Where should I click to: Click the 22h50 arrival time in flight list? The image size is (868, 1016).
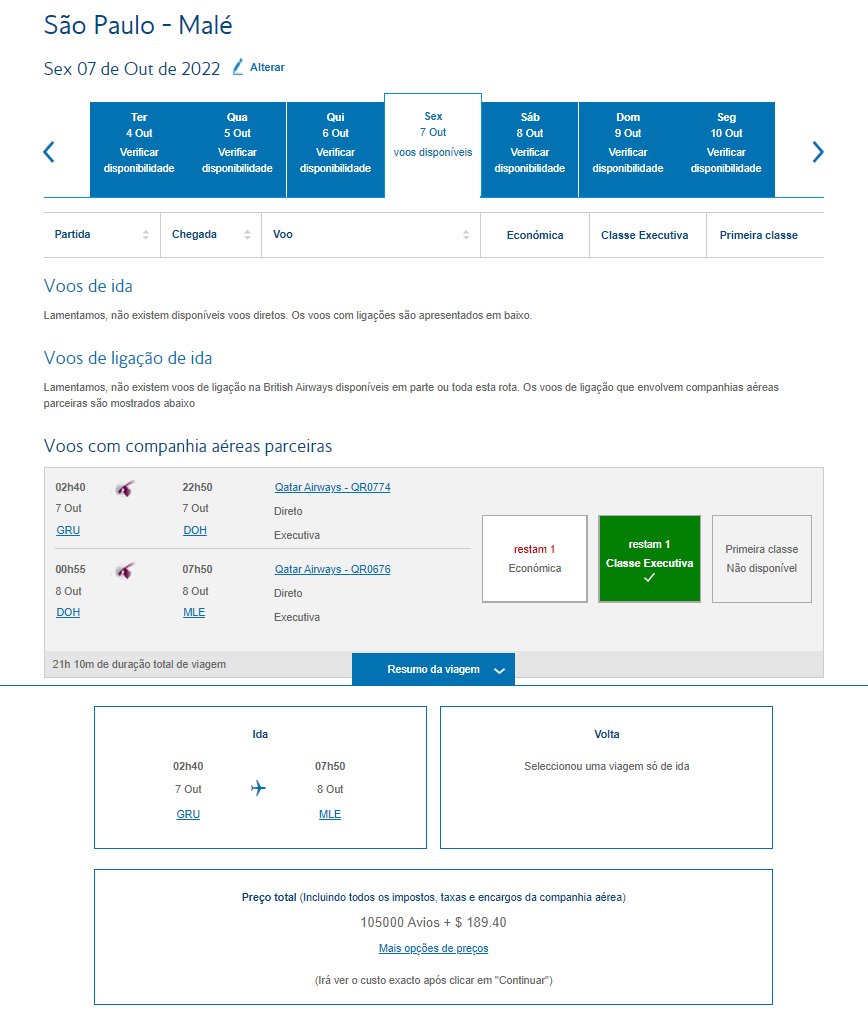(197, 487)
